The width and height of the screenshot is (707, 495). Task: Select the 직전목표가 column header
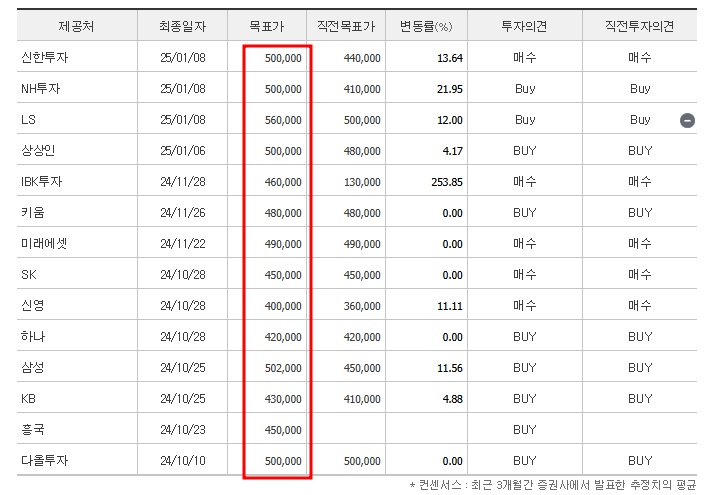(346, 26)
